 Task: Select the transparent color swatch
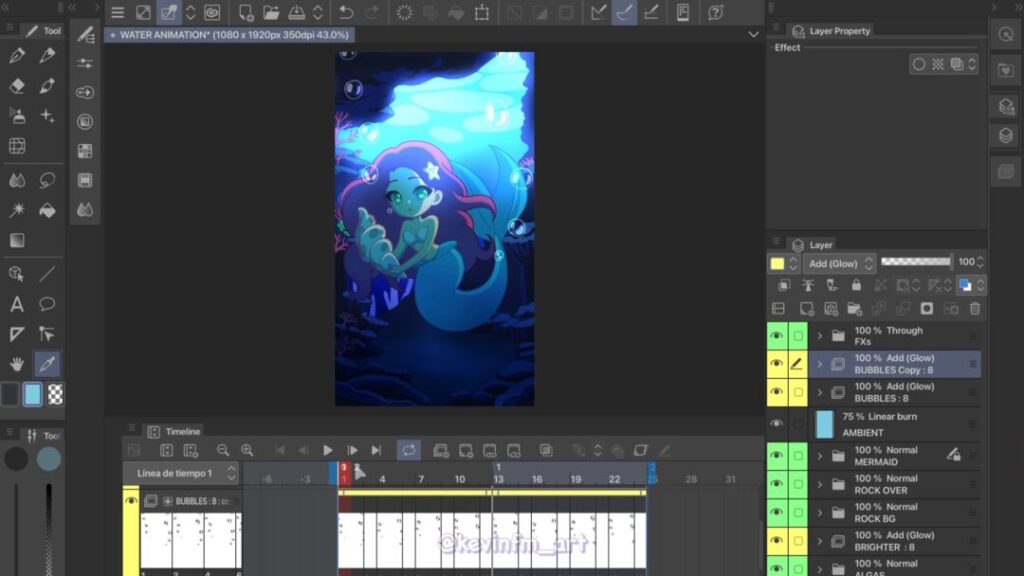pyautogui.click(x=56, y=394)
